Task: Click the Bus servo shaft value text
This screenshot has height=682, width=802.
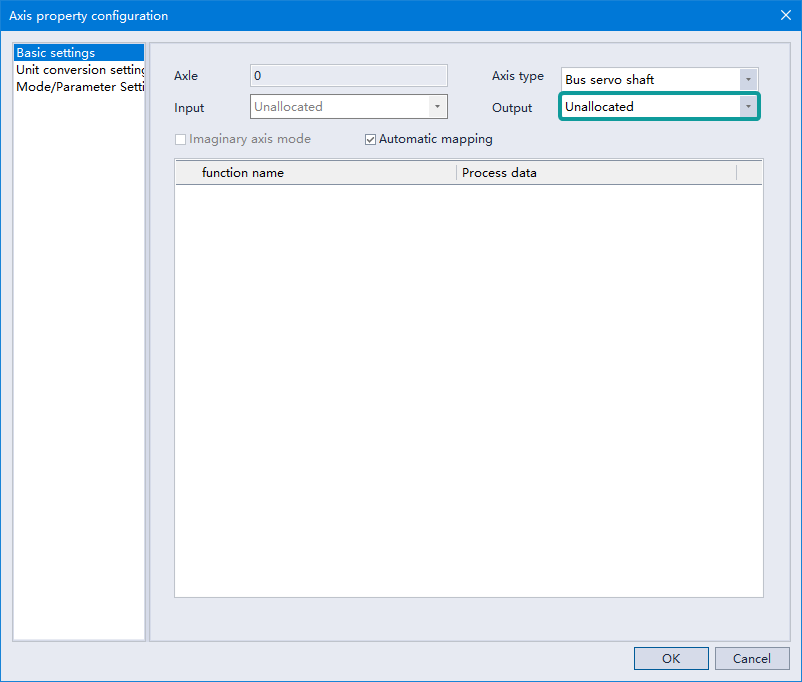Action: [x=609, y=80]
